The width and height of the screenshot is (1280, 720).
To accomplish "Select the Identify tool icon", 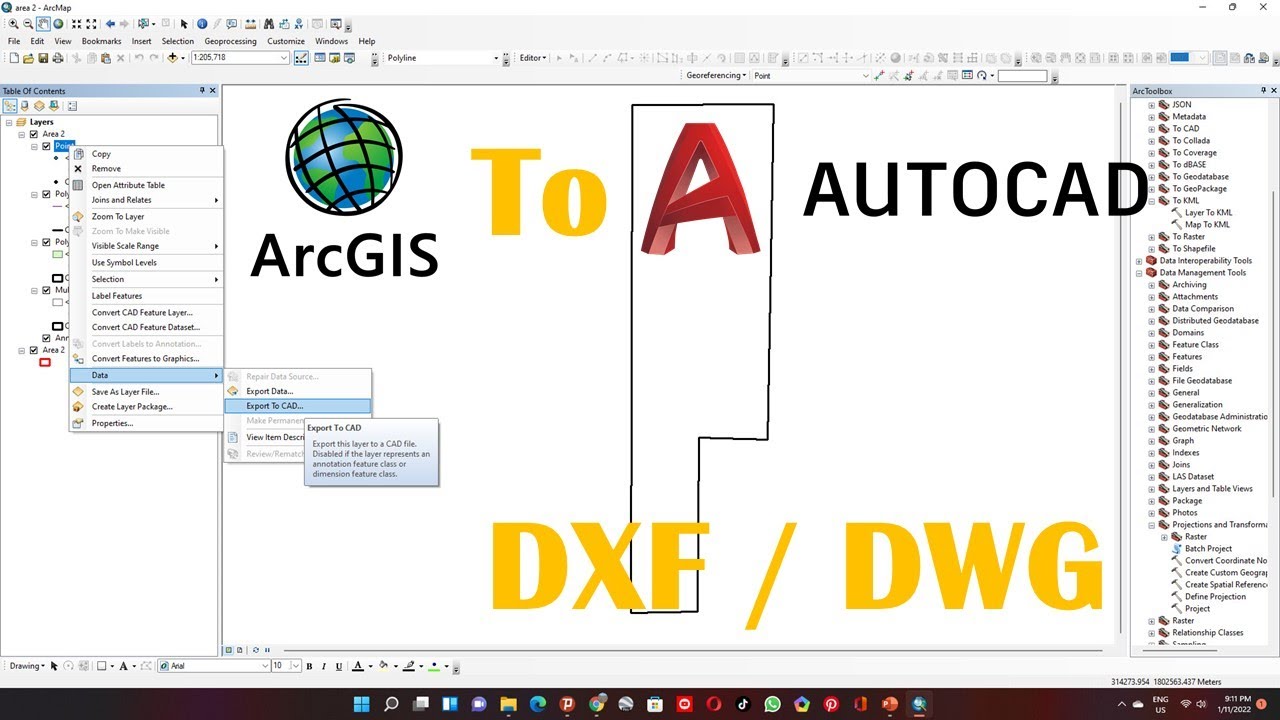I will tap(202, 23).
